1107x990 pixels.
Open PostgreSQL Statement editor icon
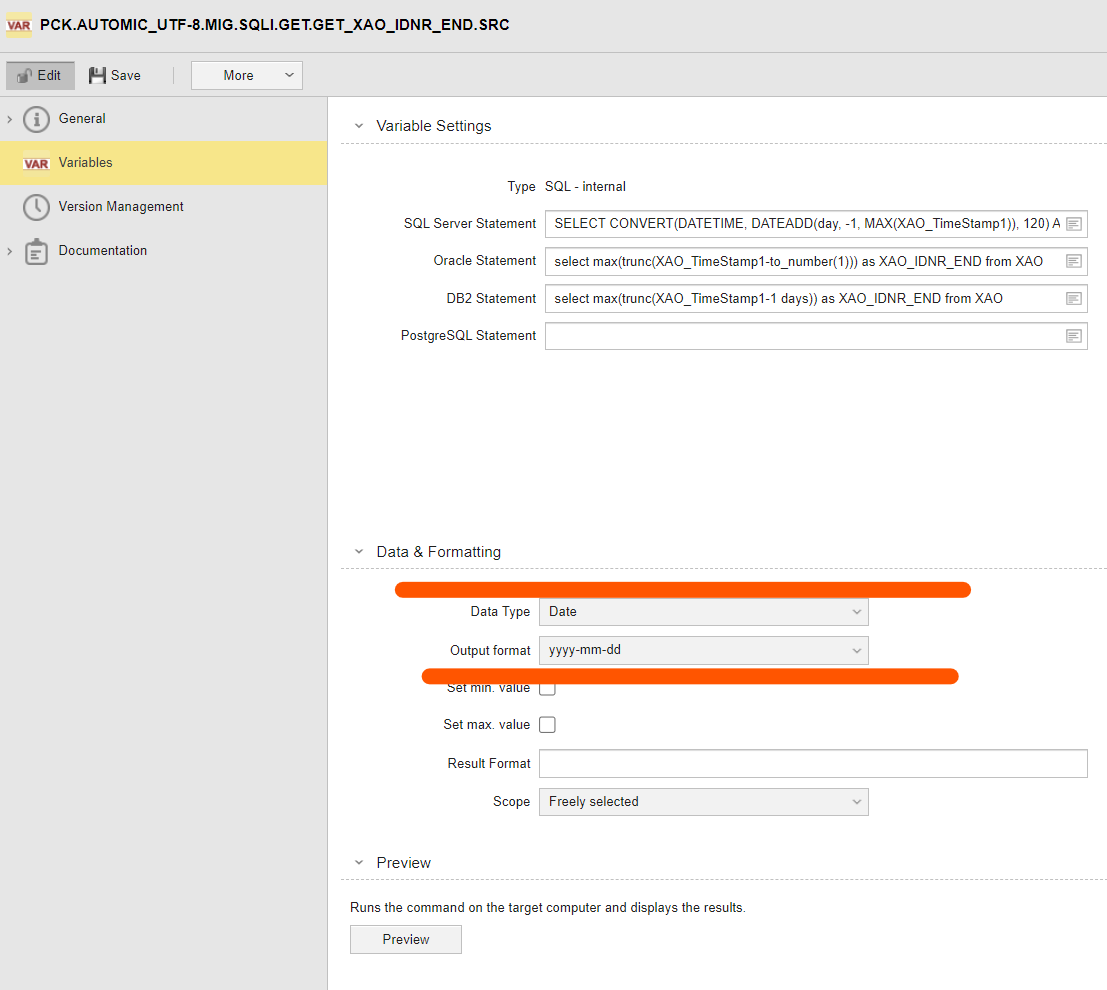[1074, 336]
